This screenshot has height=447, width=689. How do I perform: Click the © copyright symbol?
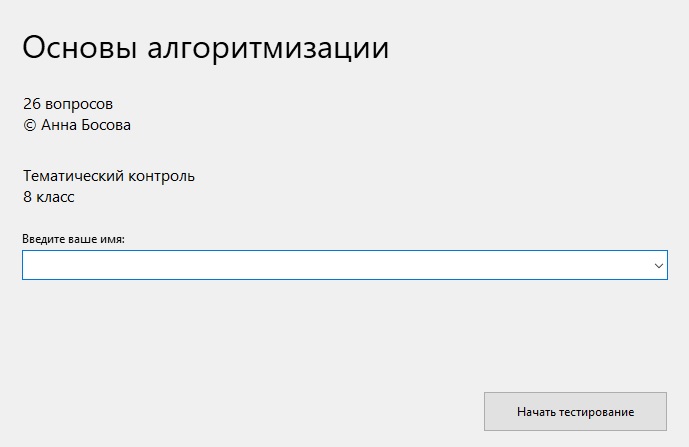click(29, 126)
